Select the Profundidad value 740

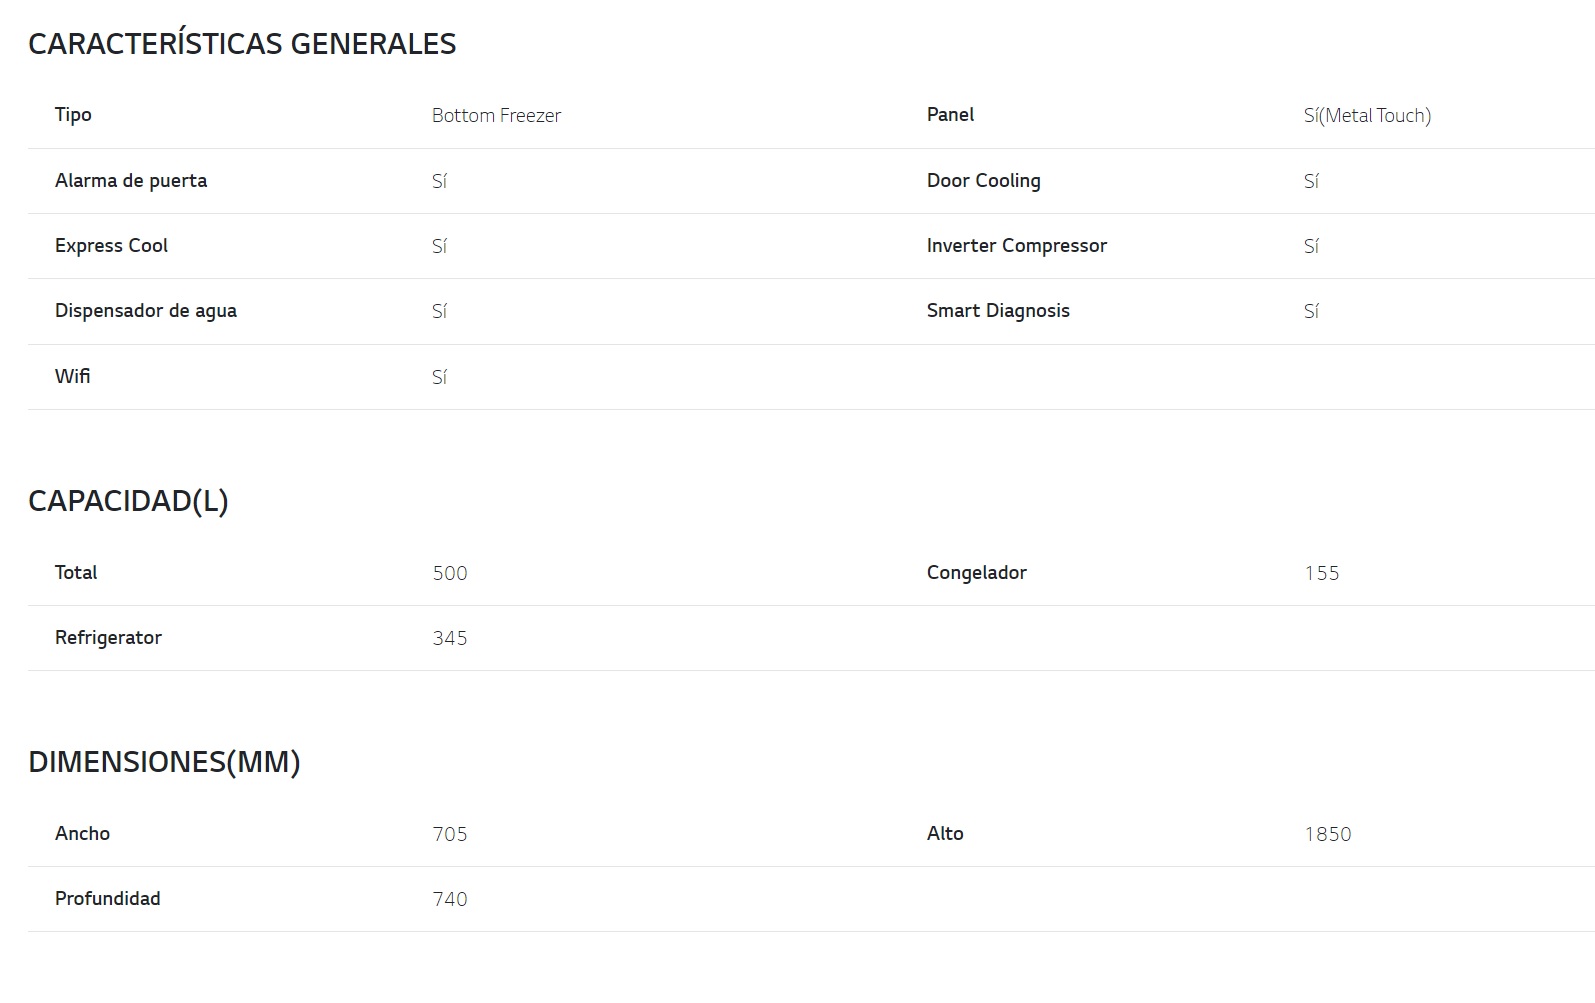pos(450,899)
